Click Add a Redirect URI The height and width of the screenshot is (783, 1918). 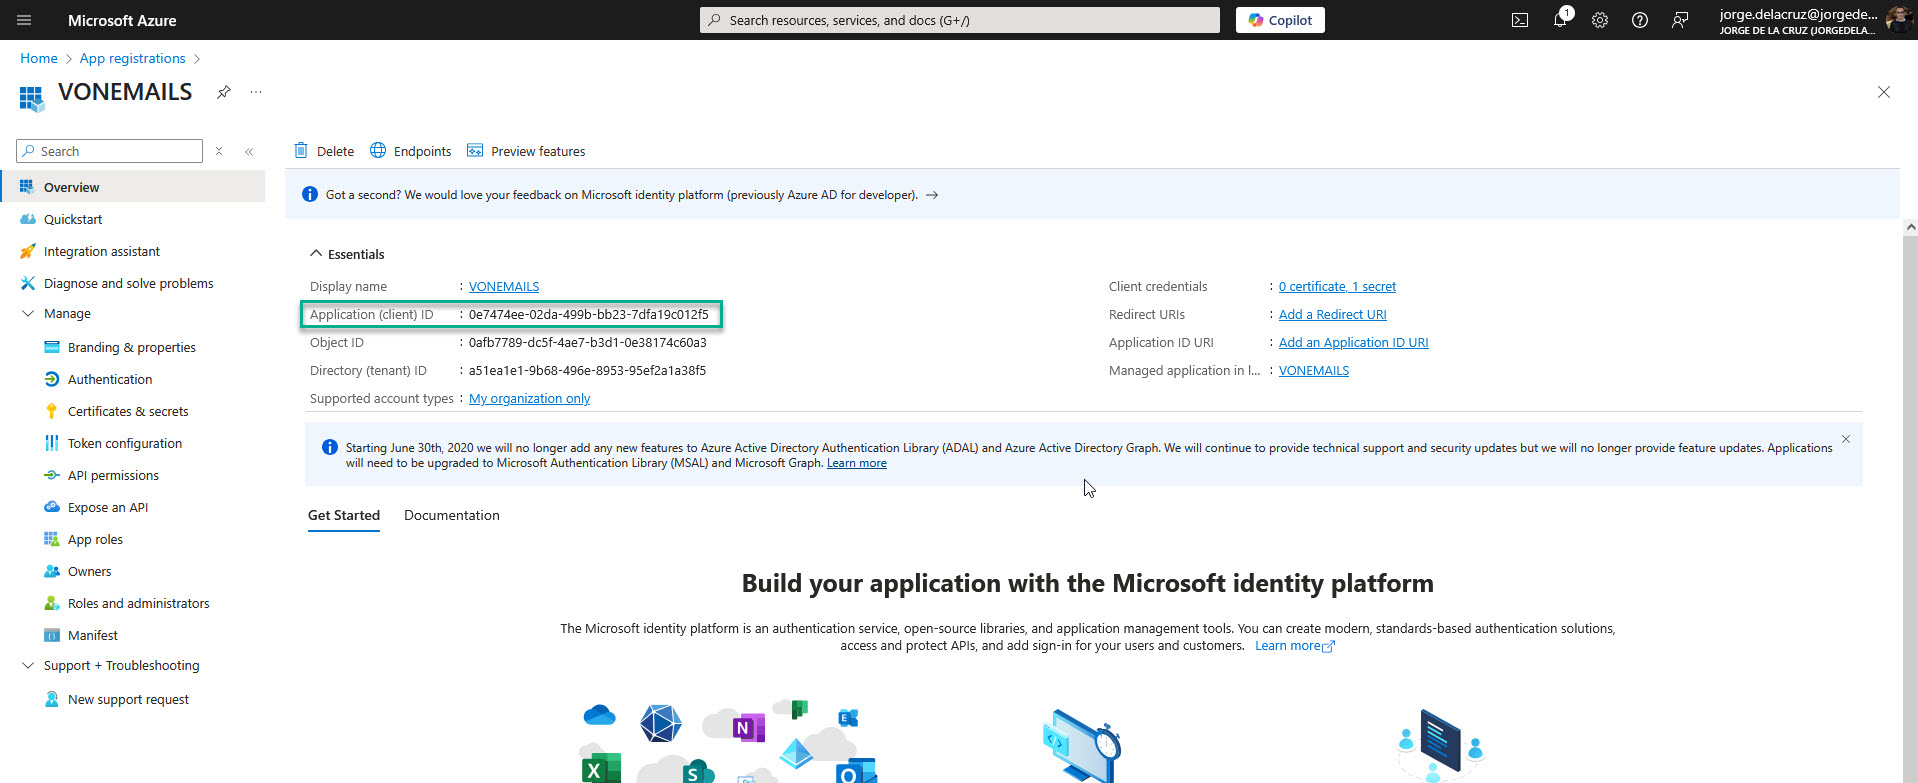tap(1332, 314)
